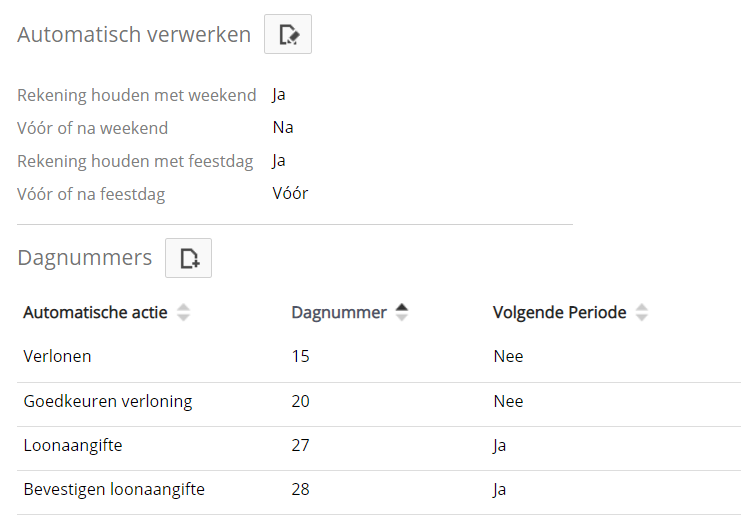The width and height of the screenshot is (752, 528).
Task: Sort by Automatische actie column arrows
Action: coord(183,312)
